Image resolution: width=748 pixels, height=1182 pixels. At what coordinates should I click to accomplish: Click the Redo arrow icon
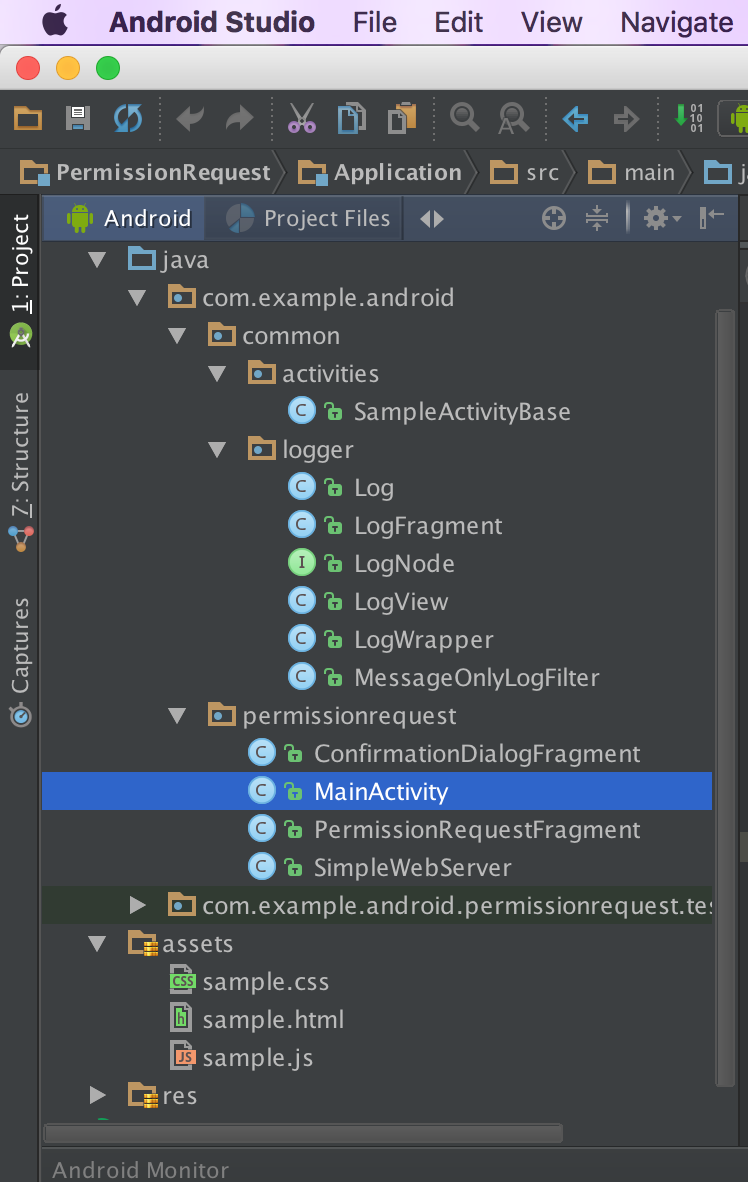click(x=240, y=118)
